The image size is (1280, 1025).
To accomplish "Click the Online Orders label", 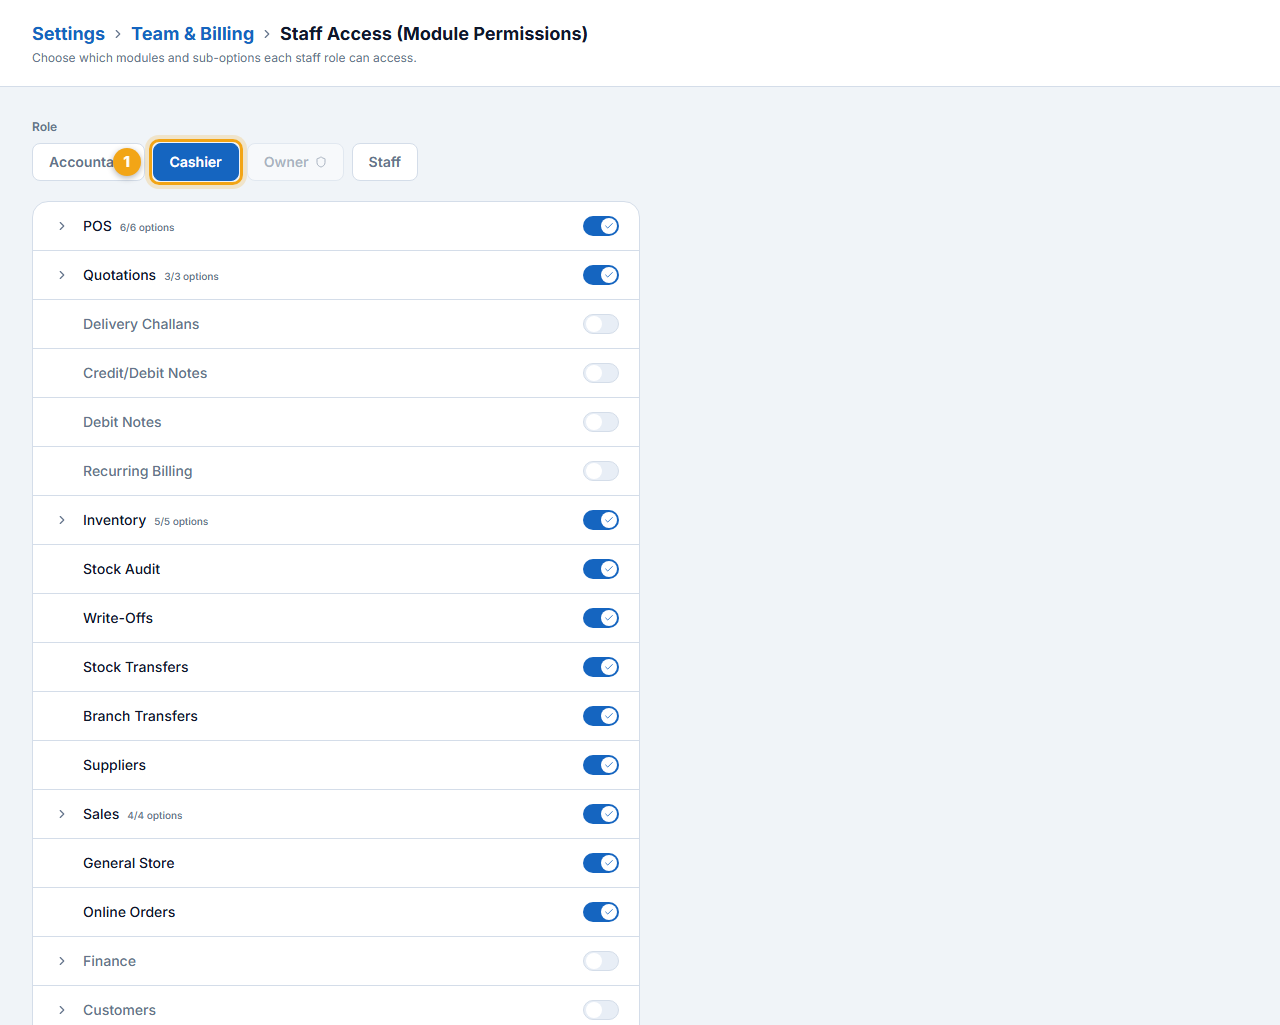I will [x=129, y=912].
